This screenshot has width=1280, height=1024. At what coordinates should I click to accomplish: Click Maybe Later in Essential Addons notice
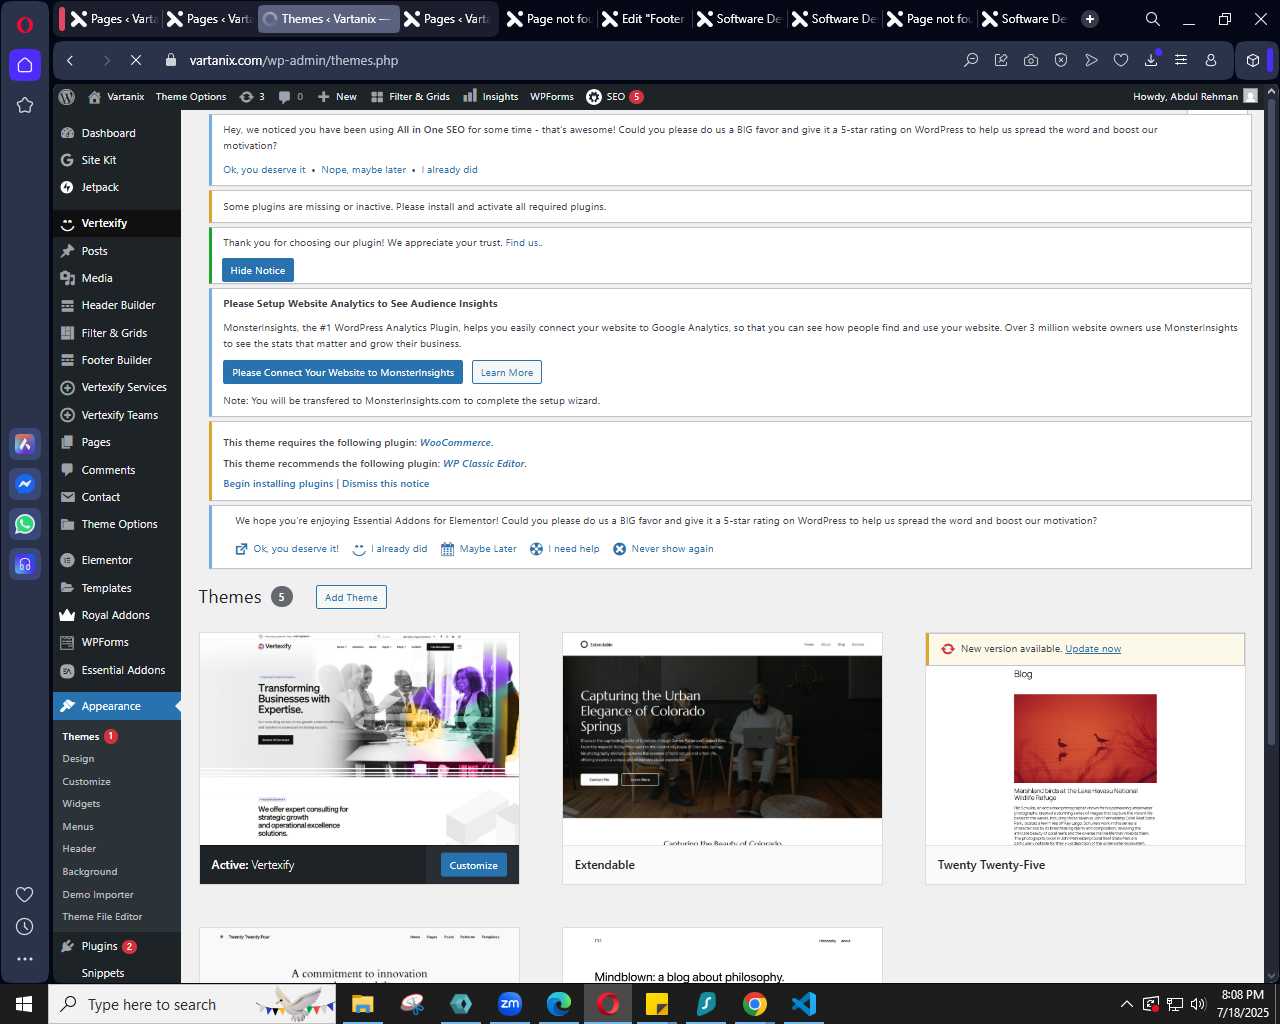[x=479, y=549]
